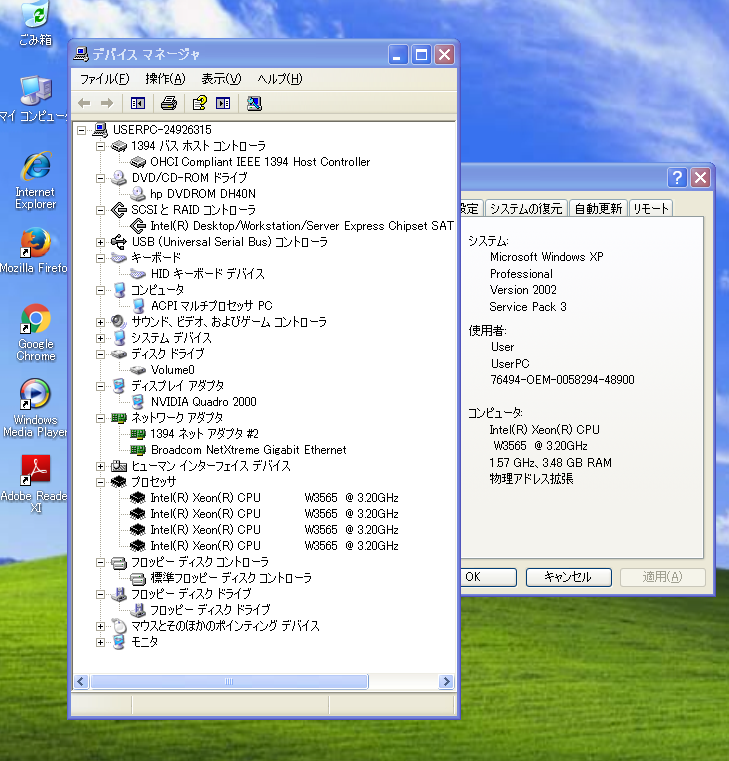The image size is (729, 761).
Task: Collapse the USERPC-24926315 root node
Action: coord(82,130)
